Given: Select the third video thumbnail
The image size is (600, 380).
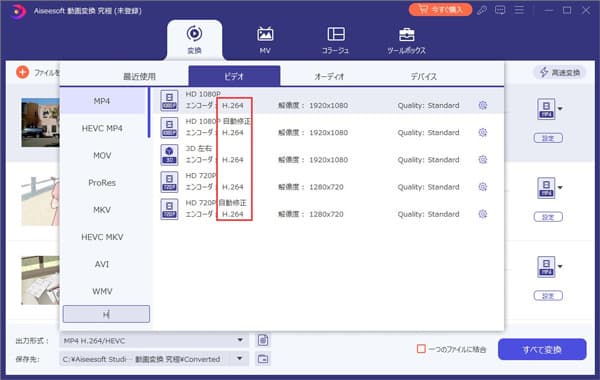Looking at the screenshot, I should point(40,280).
